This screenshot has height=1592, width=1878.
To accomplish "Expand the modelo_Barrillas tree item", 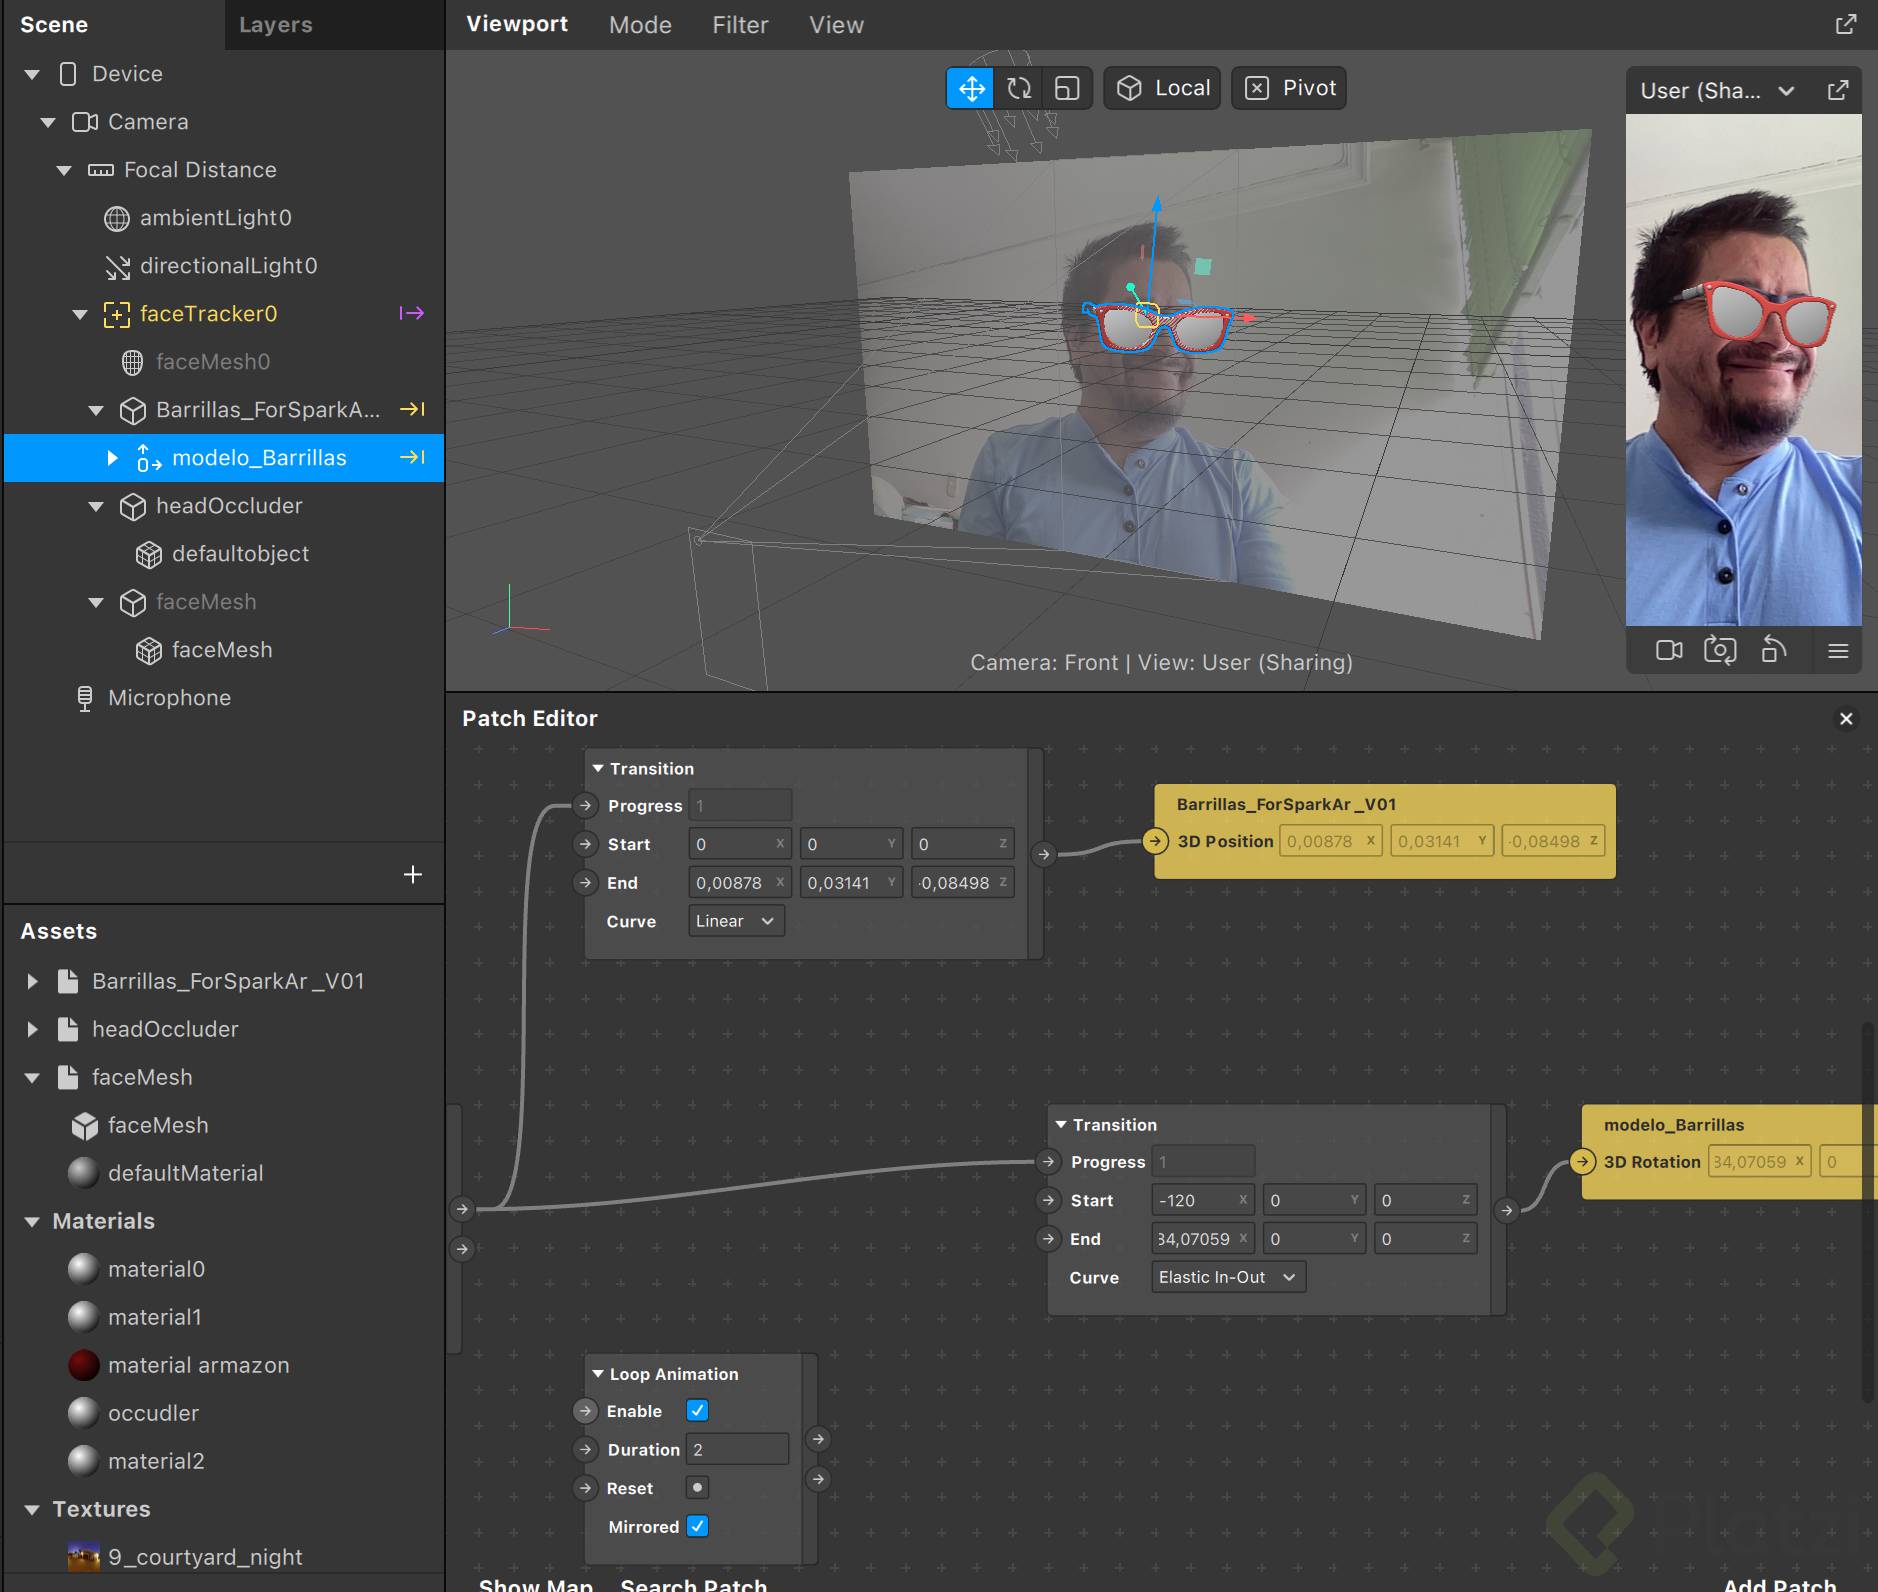I will (113, 458).
